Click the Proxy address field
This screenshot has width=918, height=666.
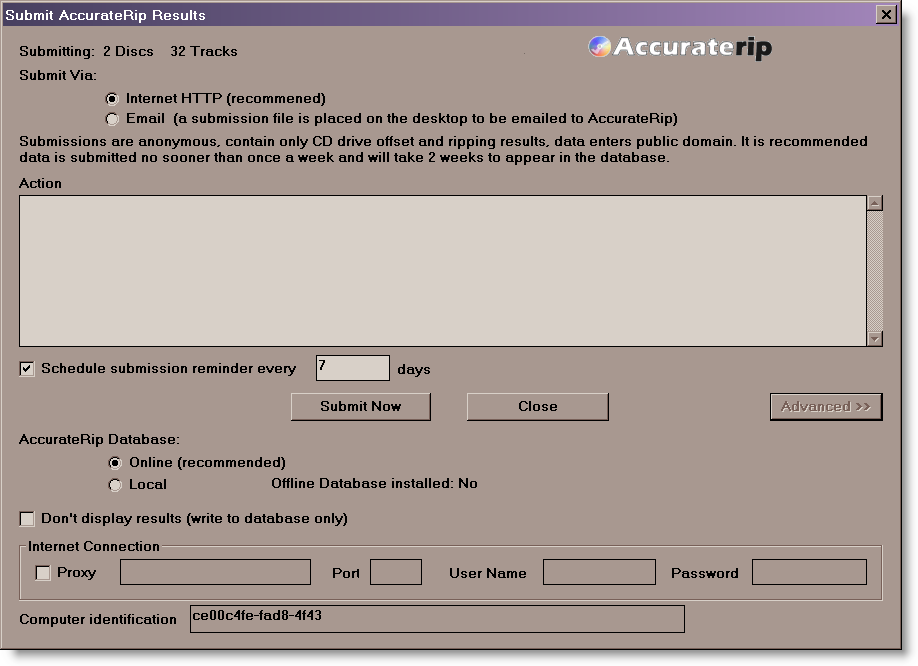point(215,572)
